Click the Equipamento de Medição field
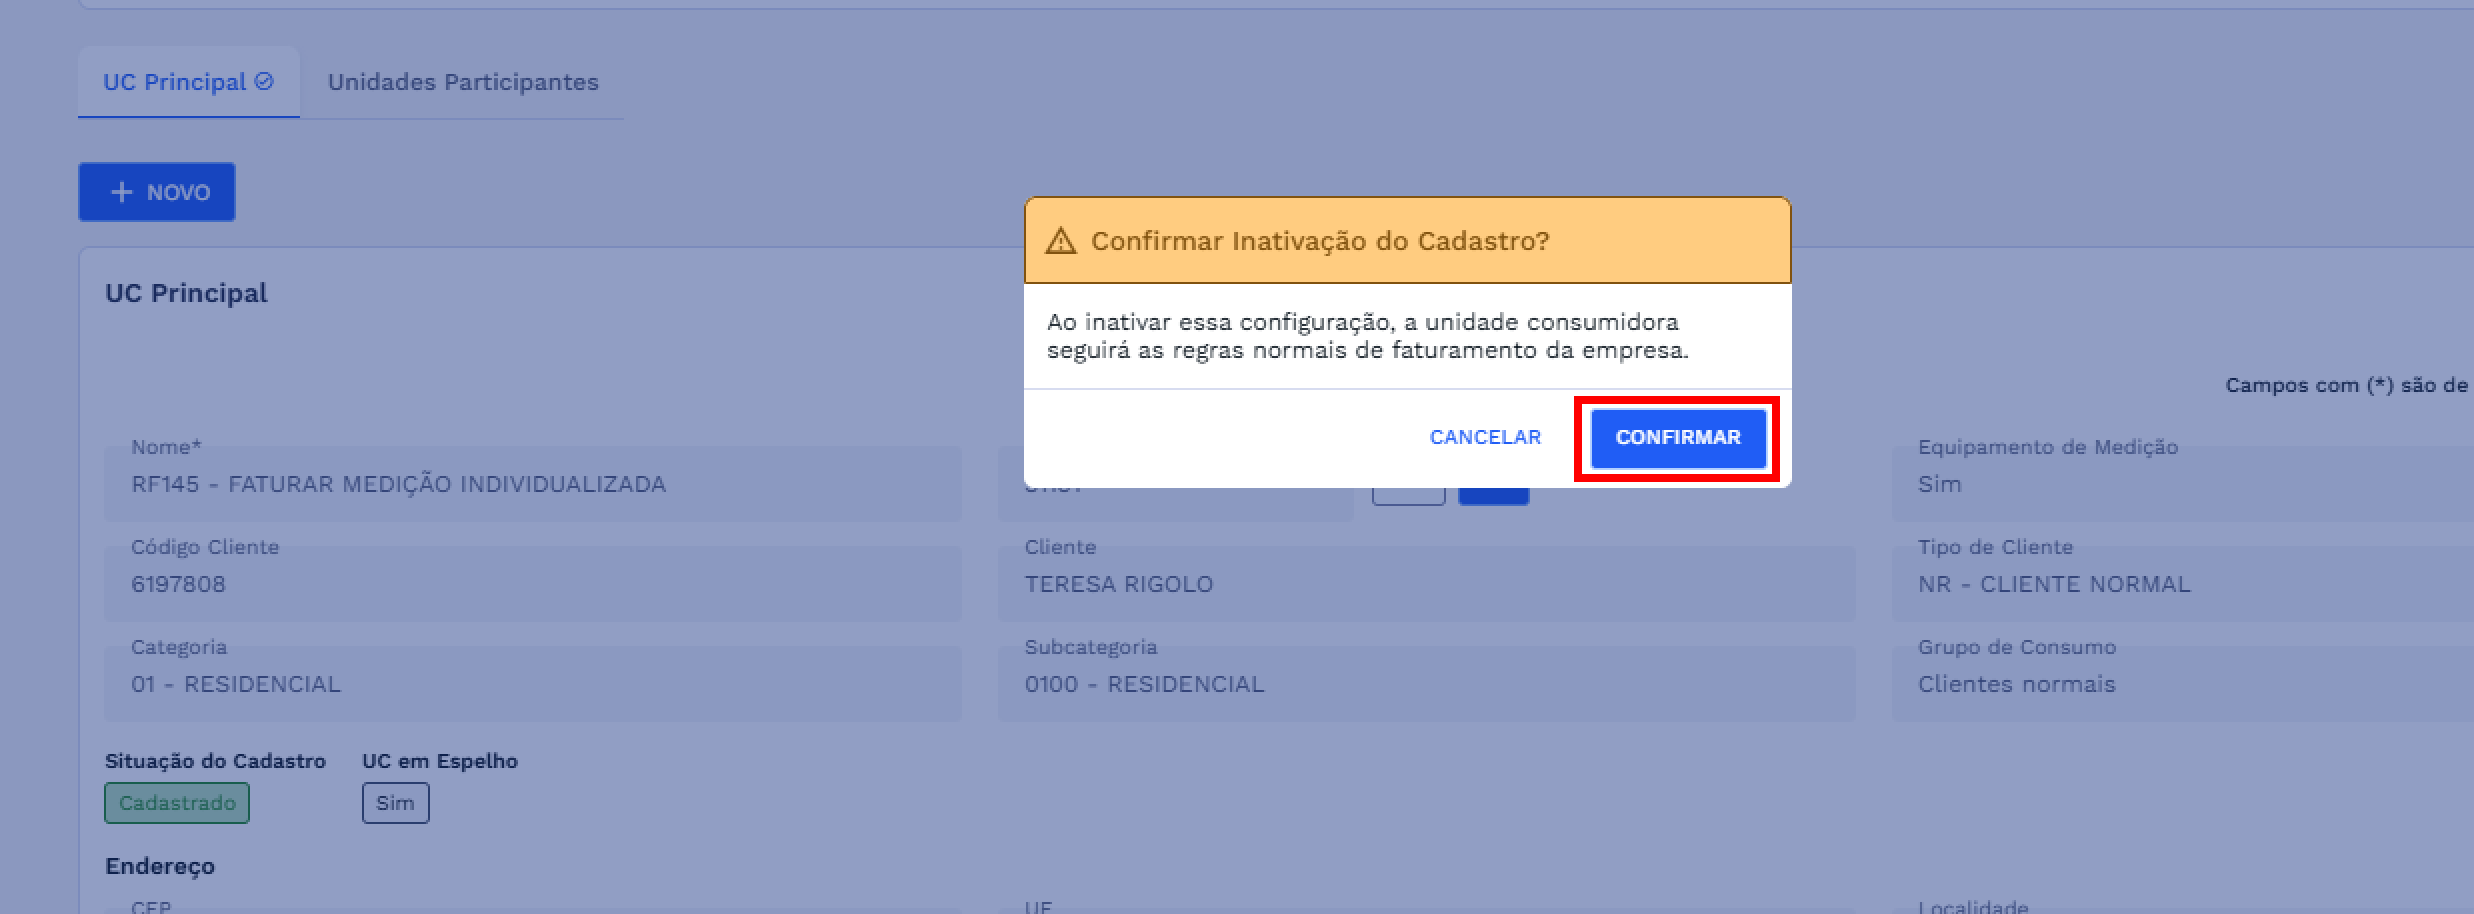 point(2182,484)
